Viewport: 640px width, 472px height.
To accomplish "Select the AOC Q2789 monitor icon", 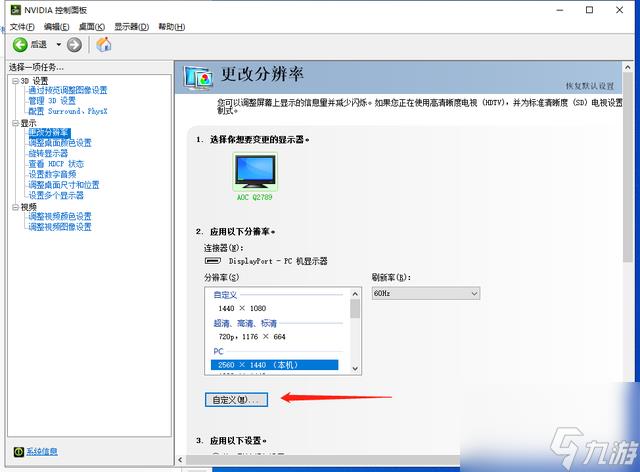I will coord(255,171).
